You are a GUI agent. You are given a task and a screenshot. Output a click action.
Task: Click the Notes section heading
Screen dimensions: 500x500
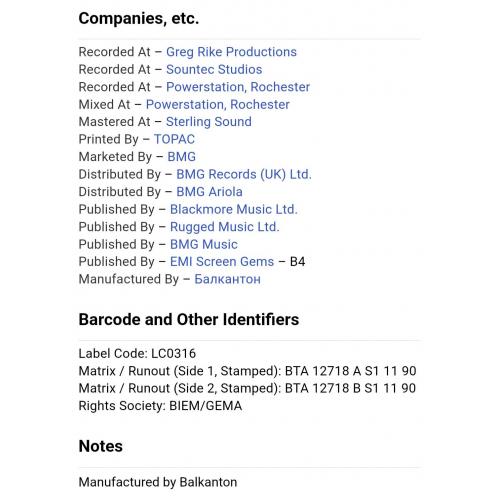(x=101, y=446)
